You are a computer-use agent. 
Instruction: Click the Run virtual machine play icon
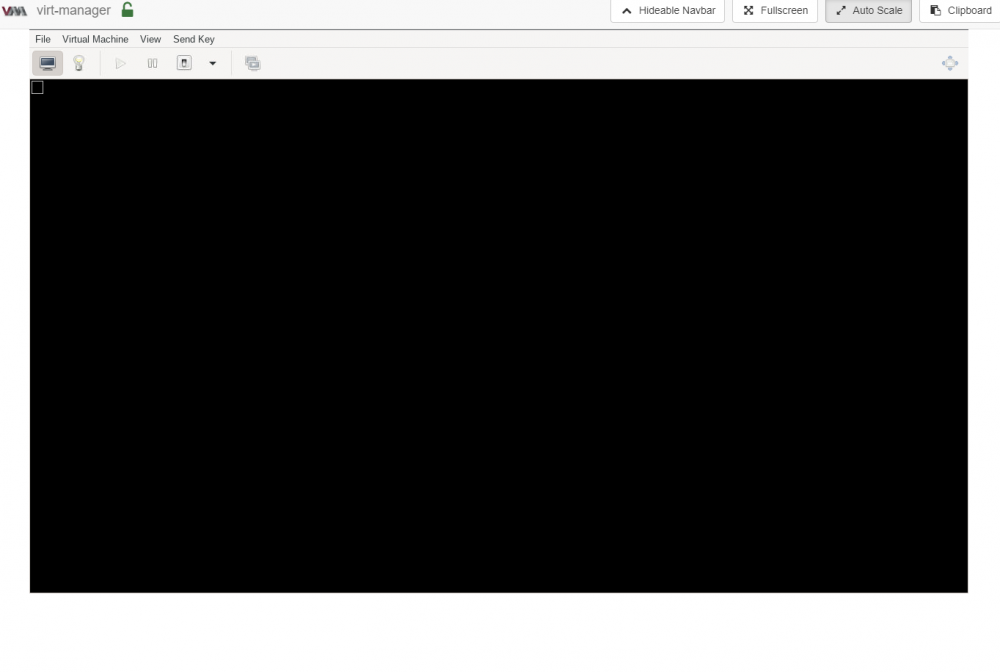click(121, 63)
